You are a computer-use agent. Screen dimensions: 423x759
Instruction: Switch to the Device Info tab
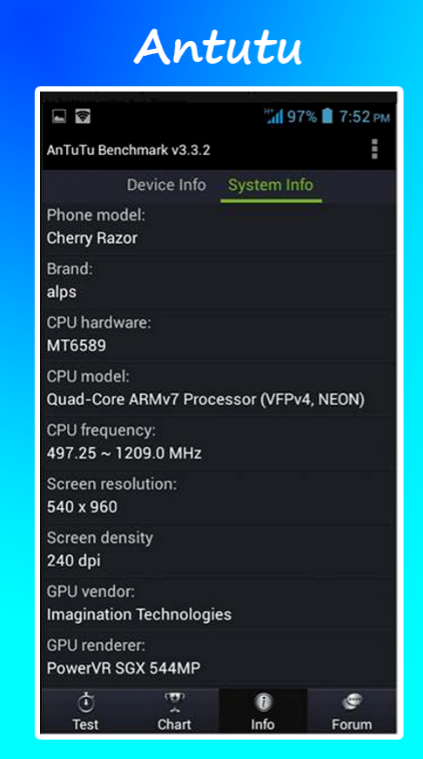166,185
